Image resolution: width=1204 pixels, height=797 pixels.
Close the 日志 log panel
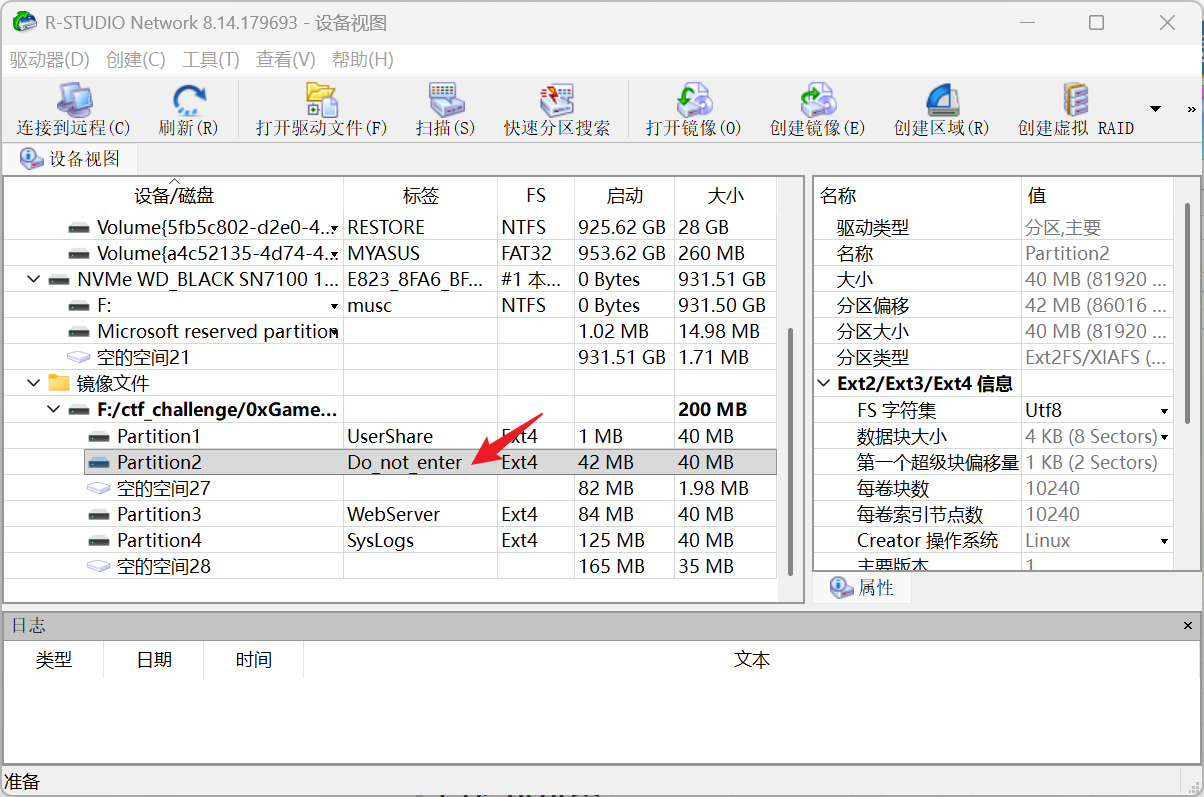[1189, 626]
